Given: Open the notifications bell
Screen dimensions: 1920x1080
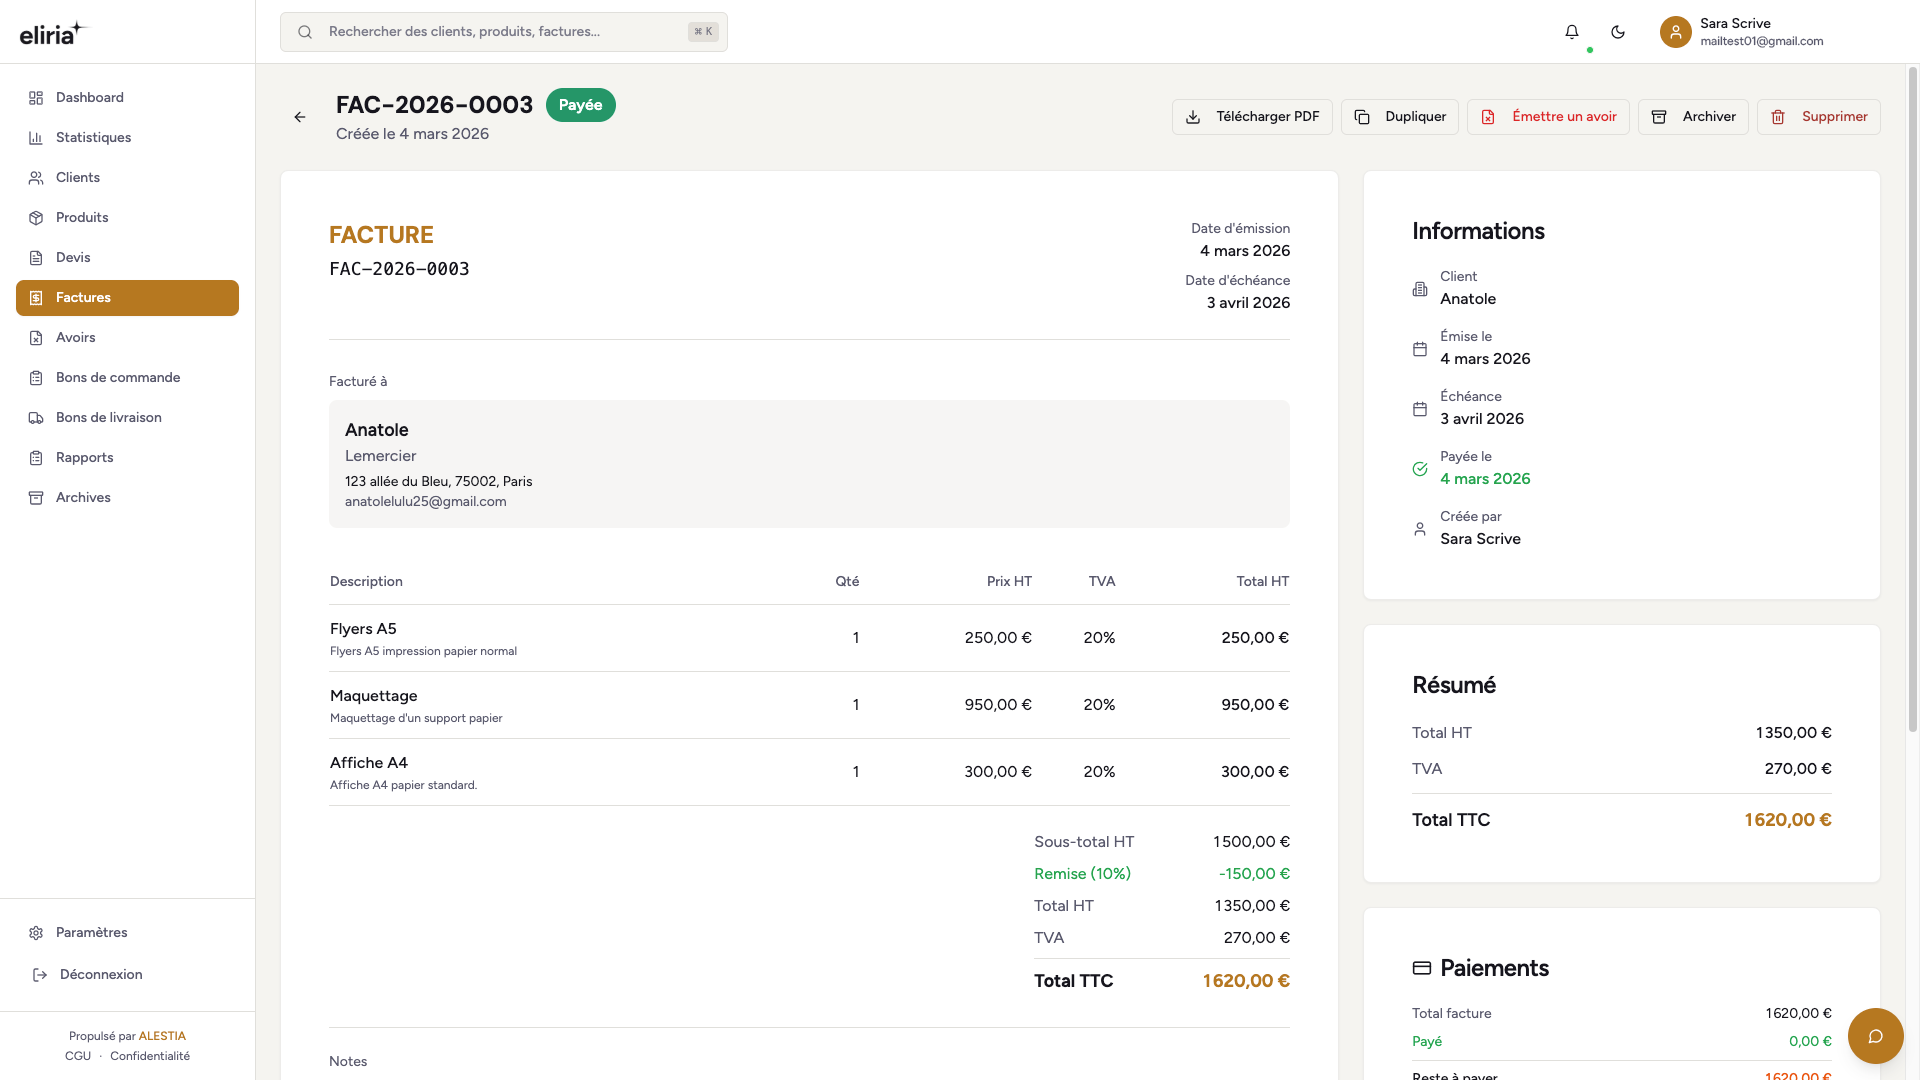Looking at the screenshot, I should coord(1572,32).
